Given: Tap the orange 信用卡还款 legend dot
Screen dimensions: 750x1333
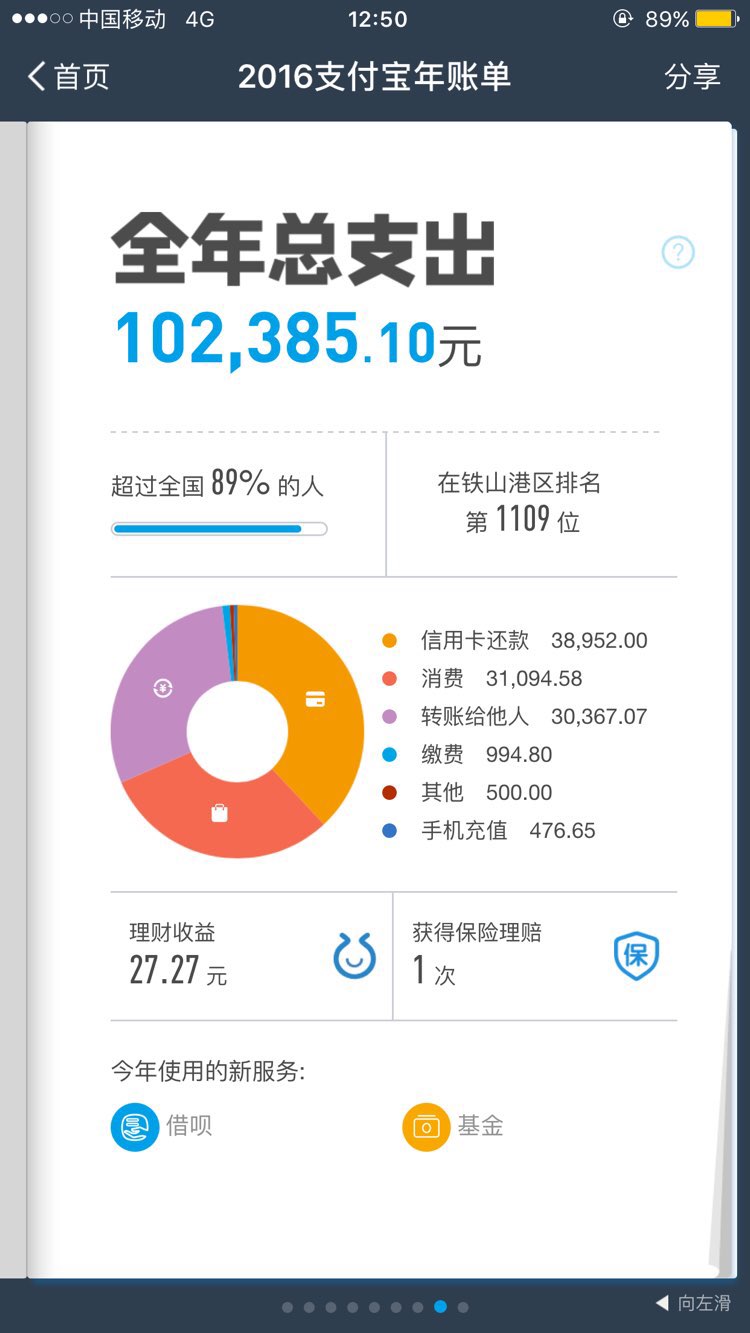Looking at the screenshot, I should pyautogui.click(x=389, y=641).
